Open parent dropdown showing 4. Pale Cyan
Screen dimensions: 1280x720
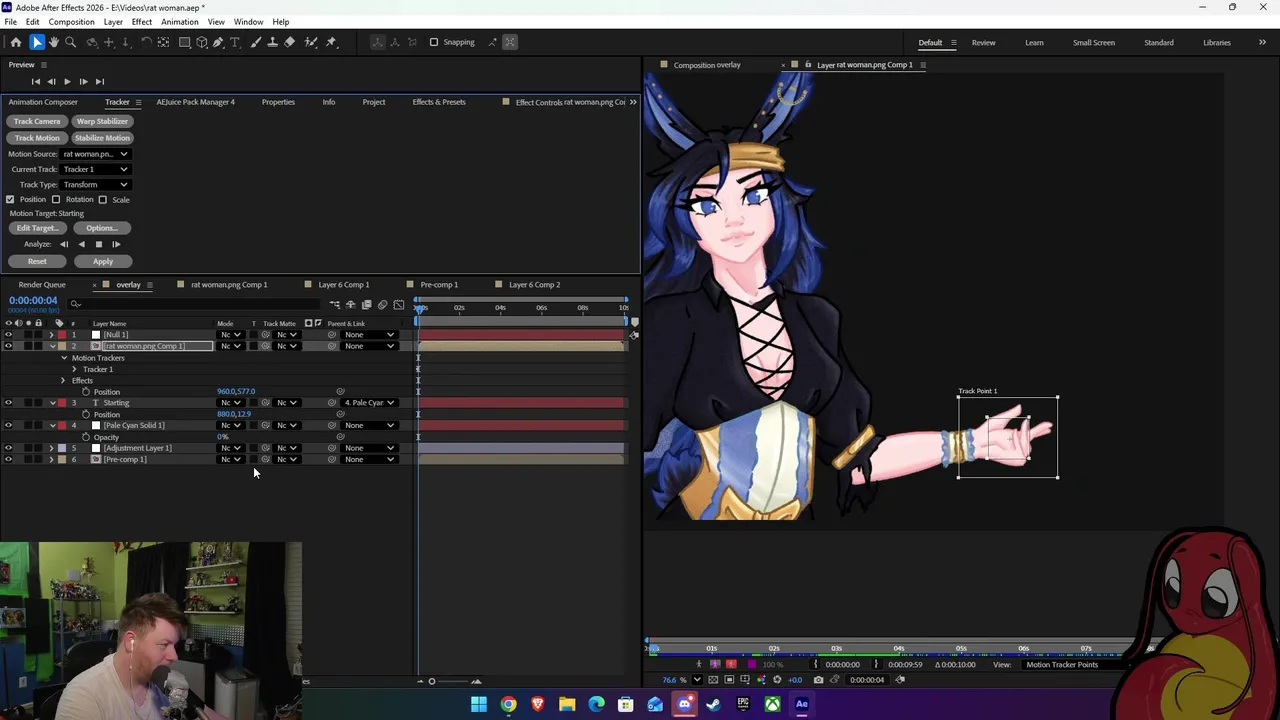369,402
